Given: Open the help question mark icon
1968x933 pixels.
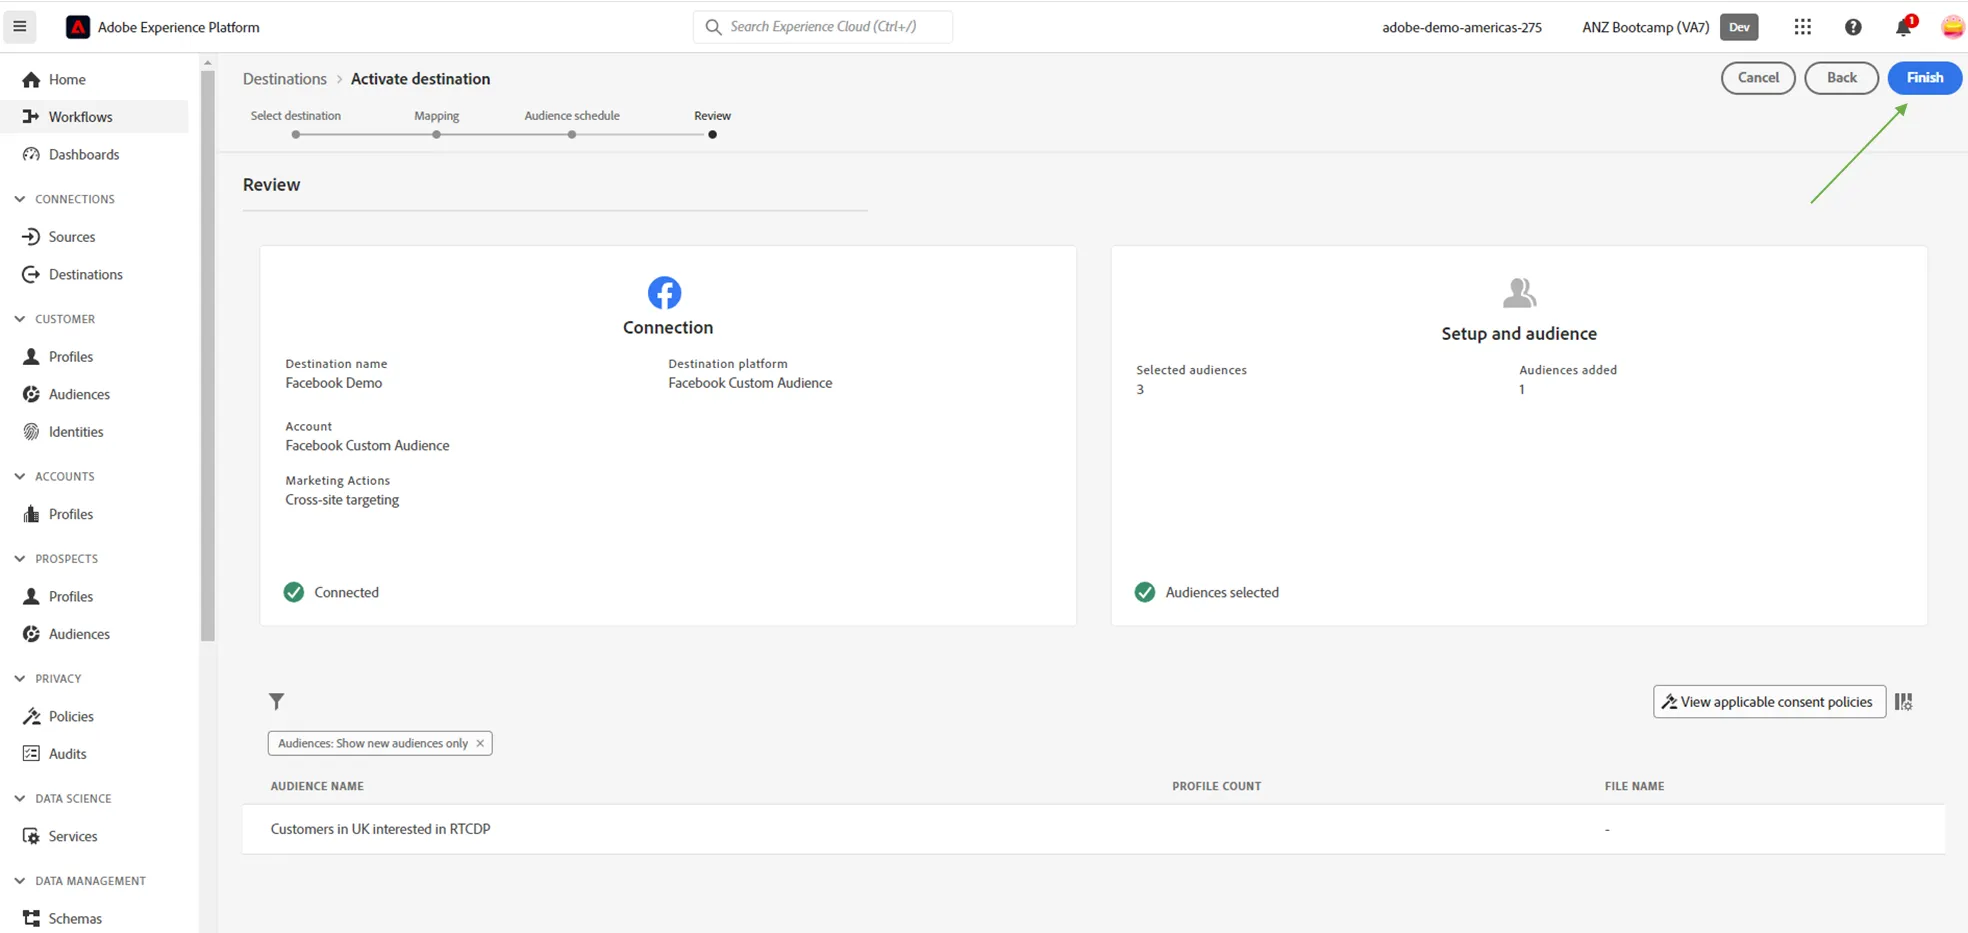Looking at the screenshot, I should coord(1852,27).
